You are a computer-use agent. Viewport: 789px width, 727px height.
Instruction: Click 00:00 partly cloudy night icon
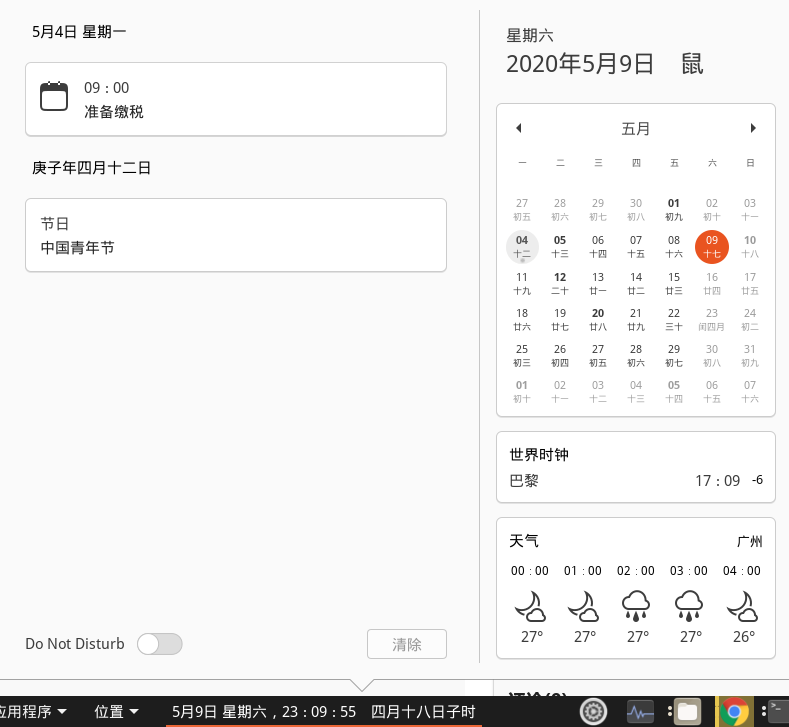coord(530,606)
